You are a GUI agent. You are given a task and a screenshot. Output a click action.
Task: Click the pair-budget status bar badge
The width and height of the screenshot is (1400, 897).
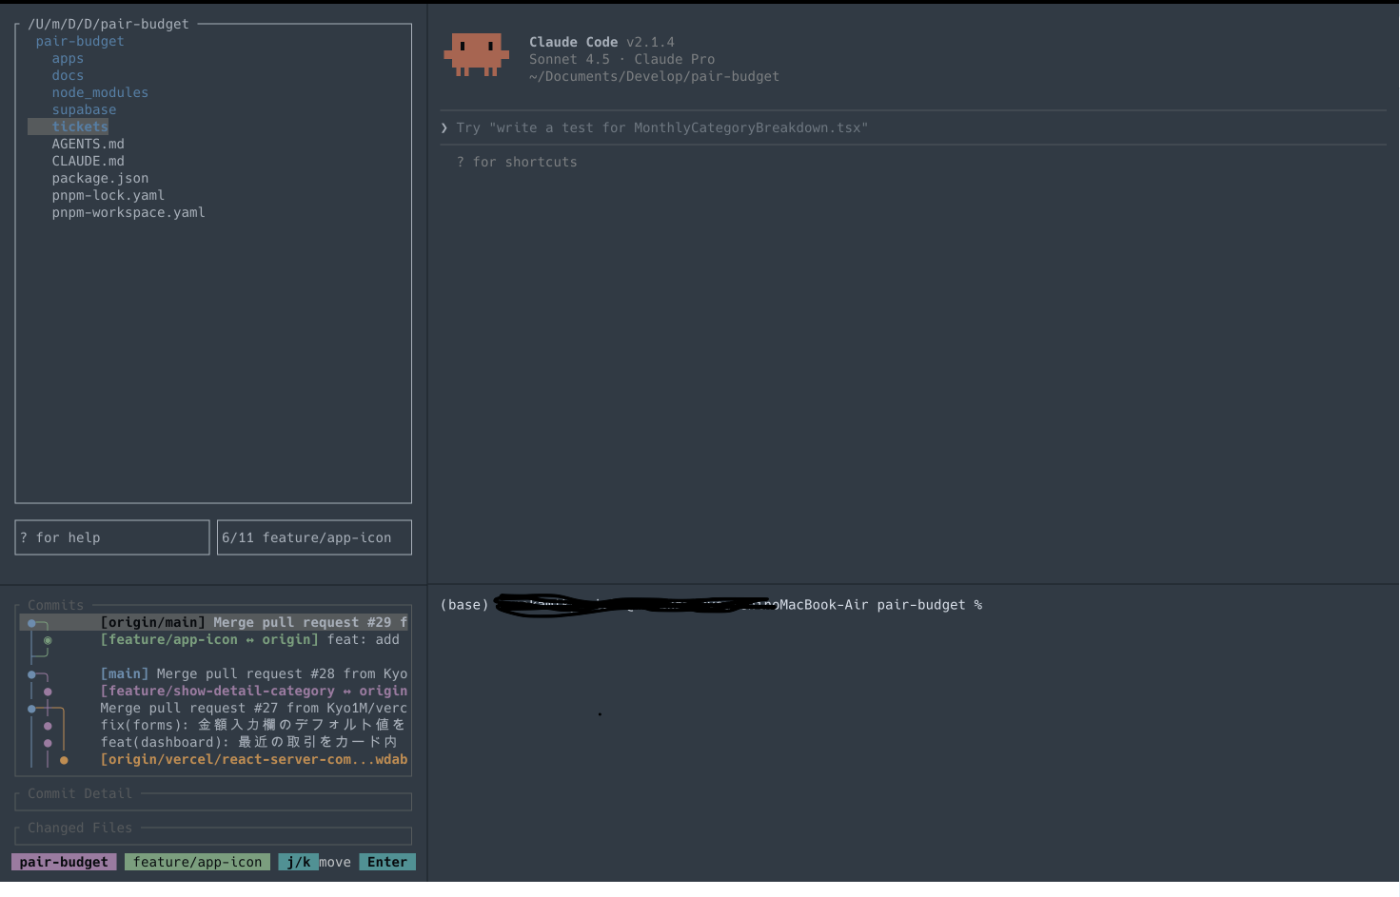point(64,862)
